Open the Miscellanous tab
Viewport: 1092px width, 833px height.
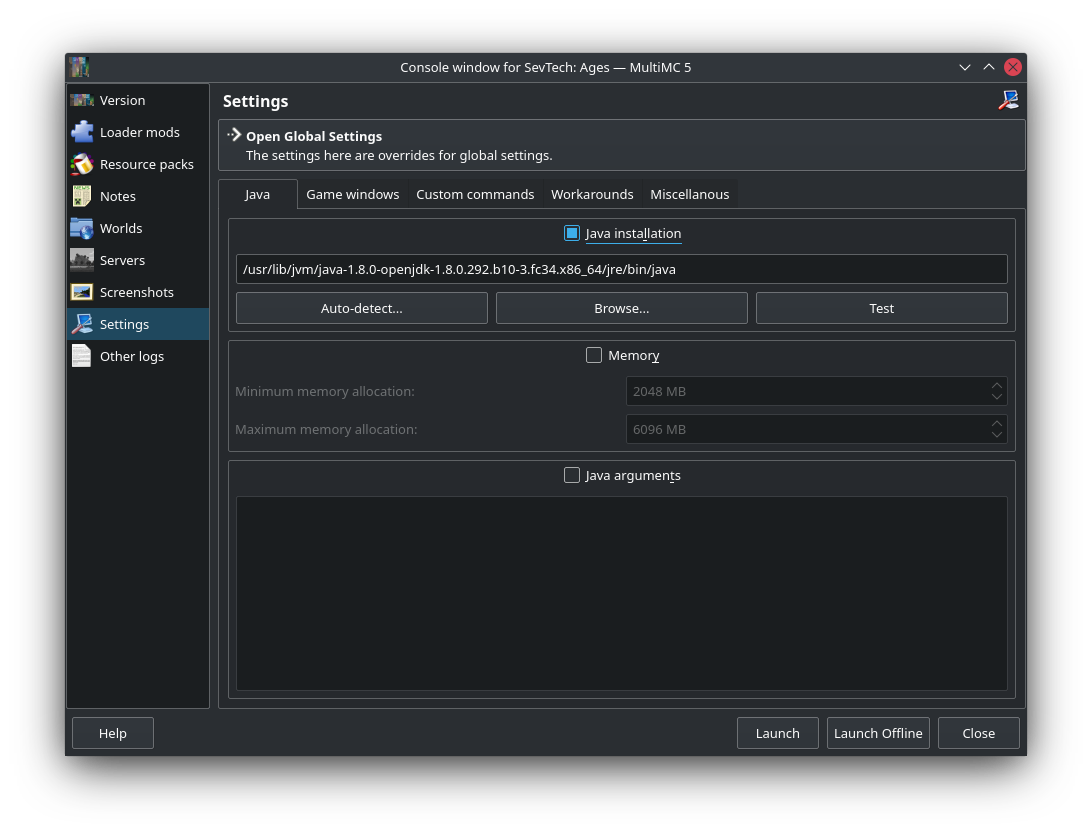(x=689, y=194)
